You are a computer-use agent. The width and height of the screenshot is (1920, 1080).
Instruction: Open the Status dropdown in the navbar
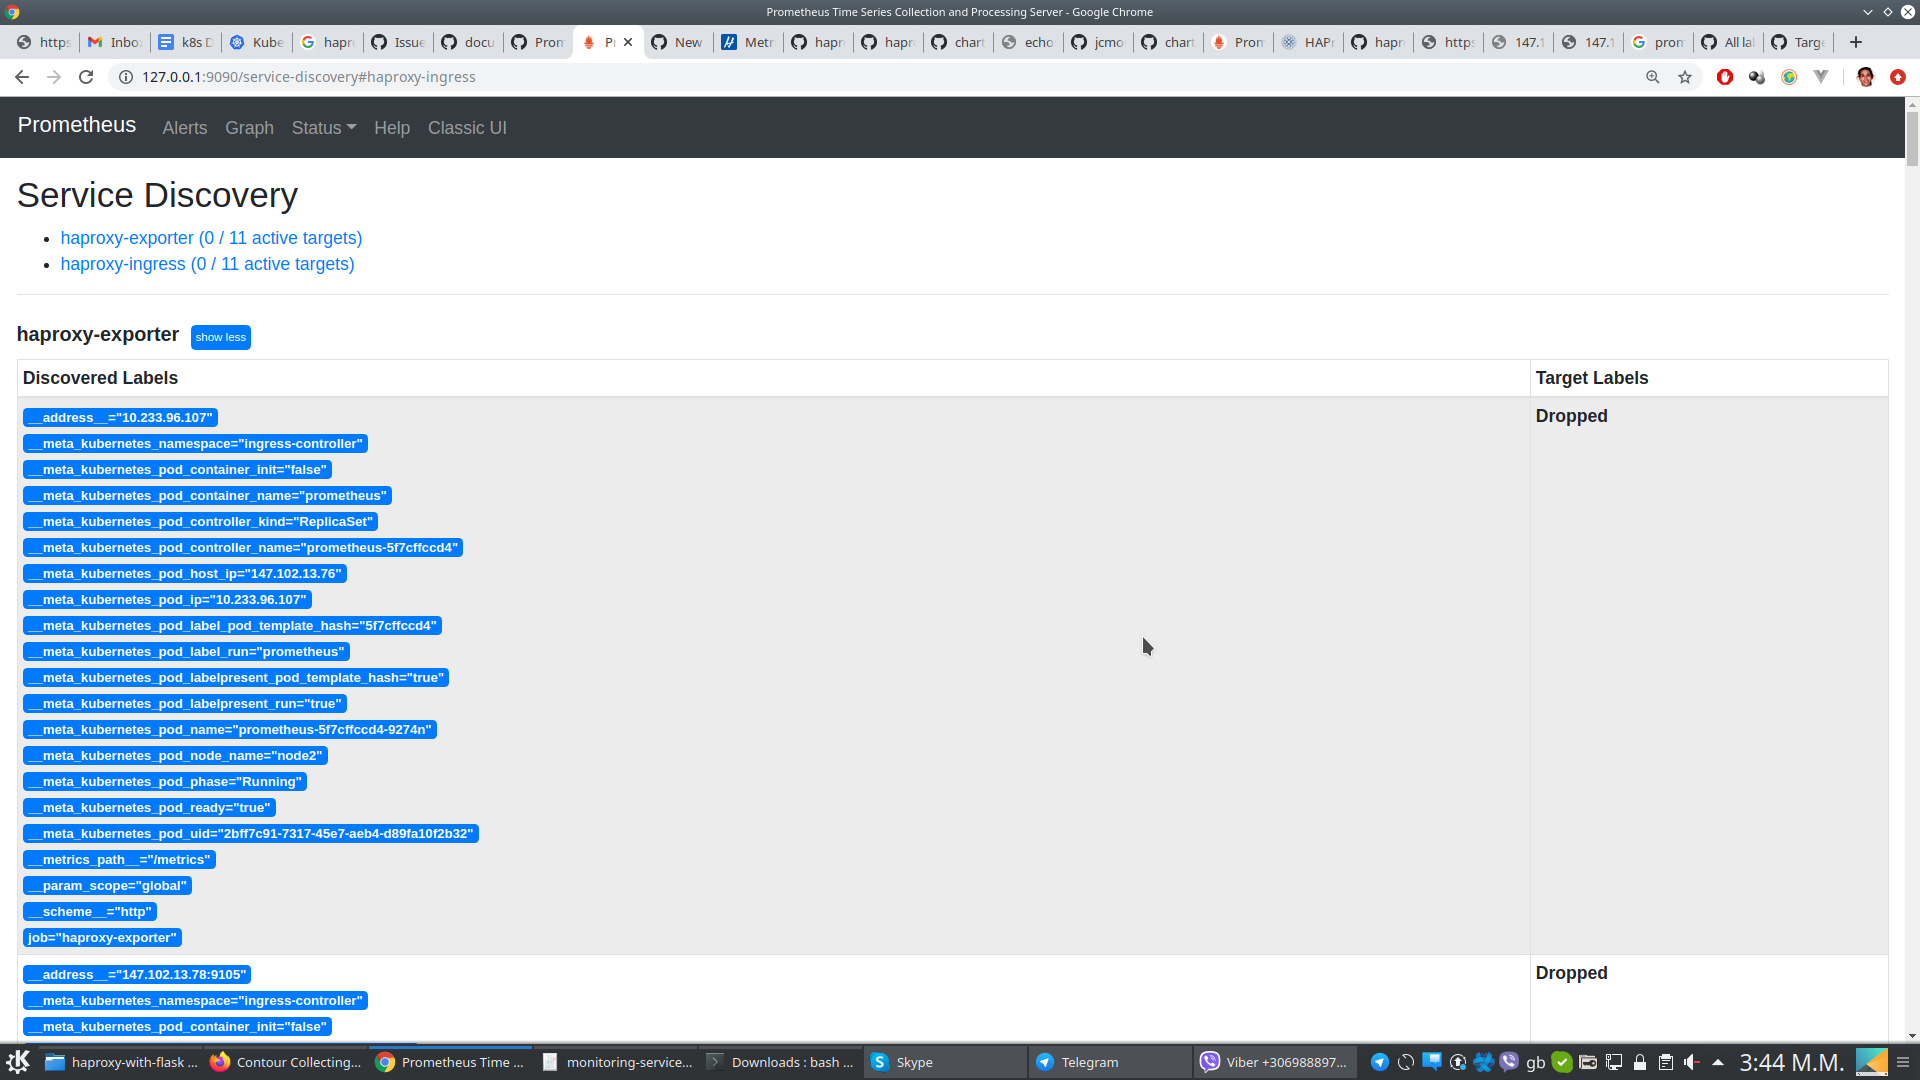(x=323, y=128)
